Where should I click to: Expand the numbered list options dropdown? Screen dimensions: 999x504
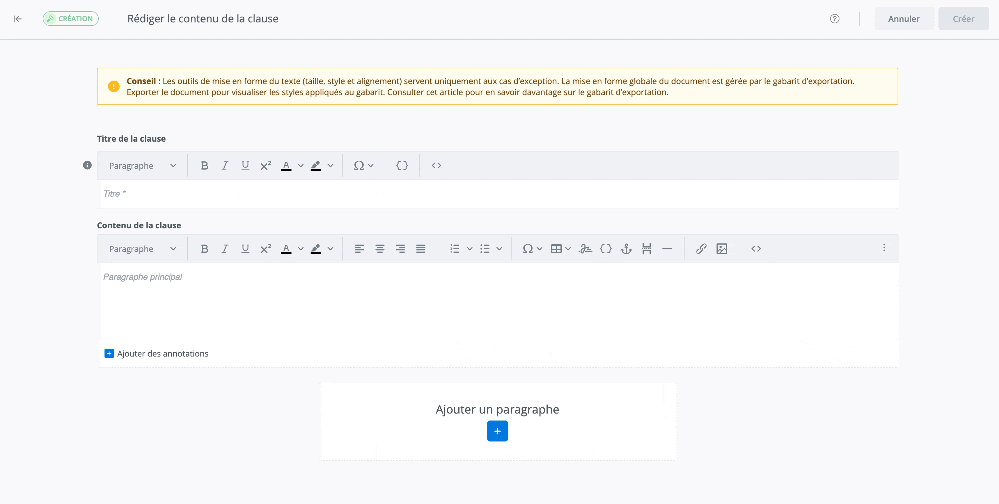click(470, 249)
